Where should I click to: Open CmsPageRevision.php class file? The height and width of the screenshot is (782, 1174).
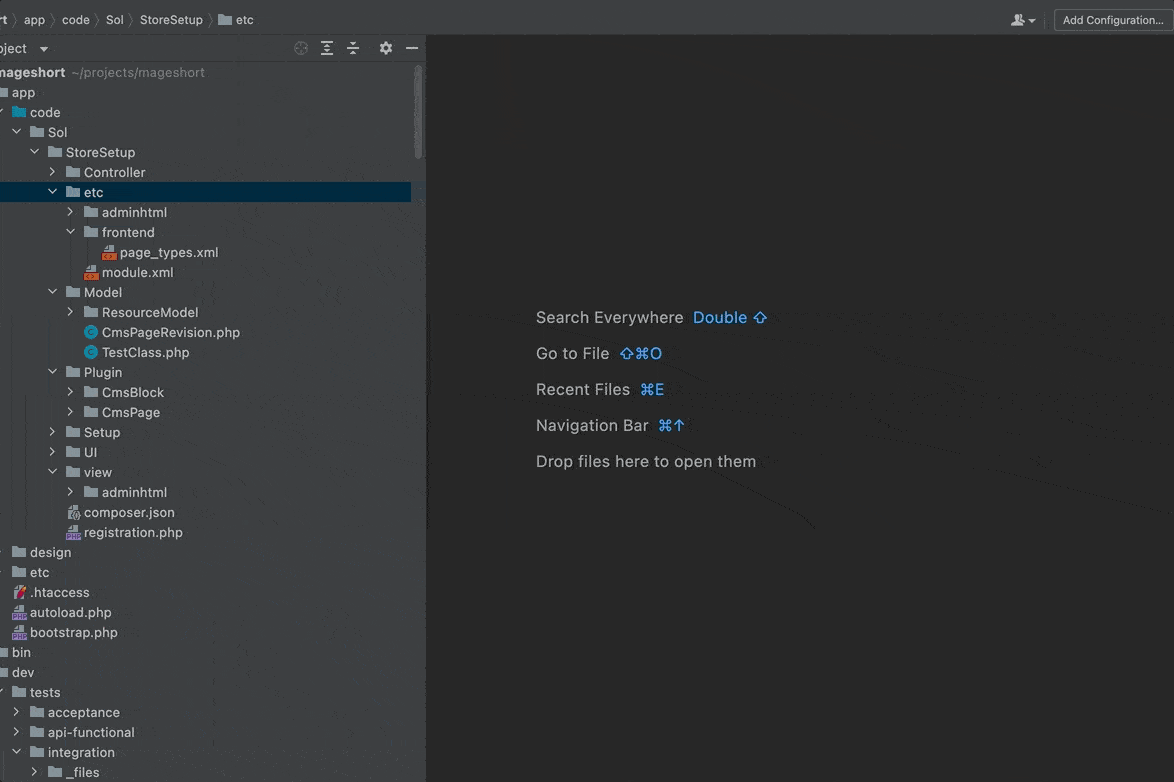point(170,332)
